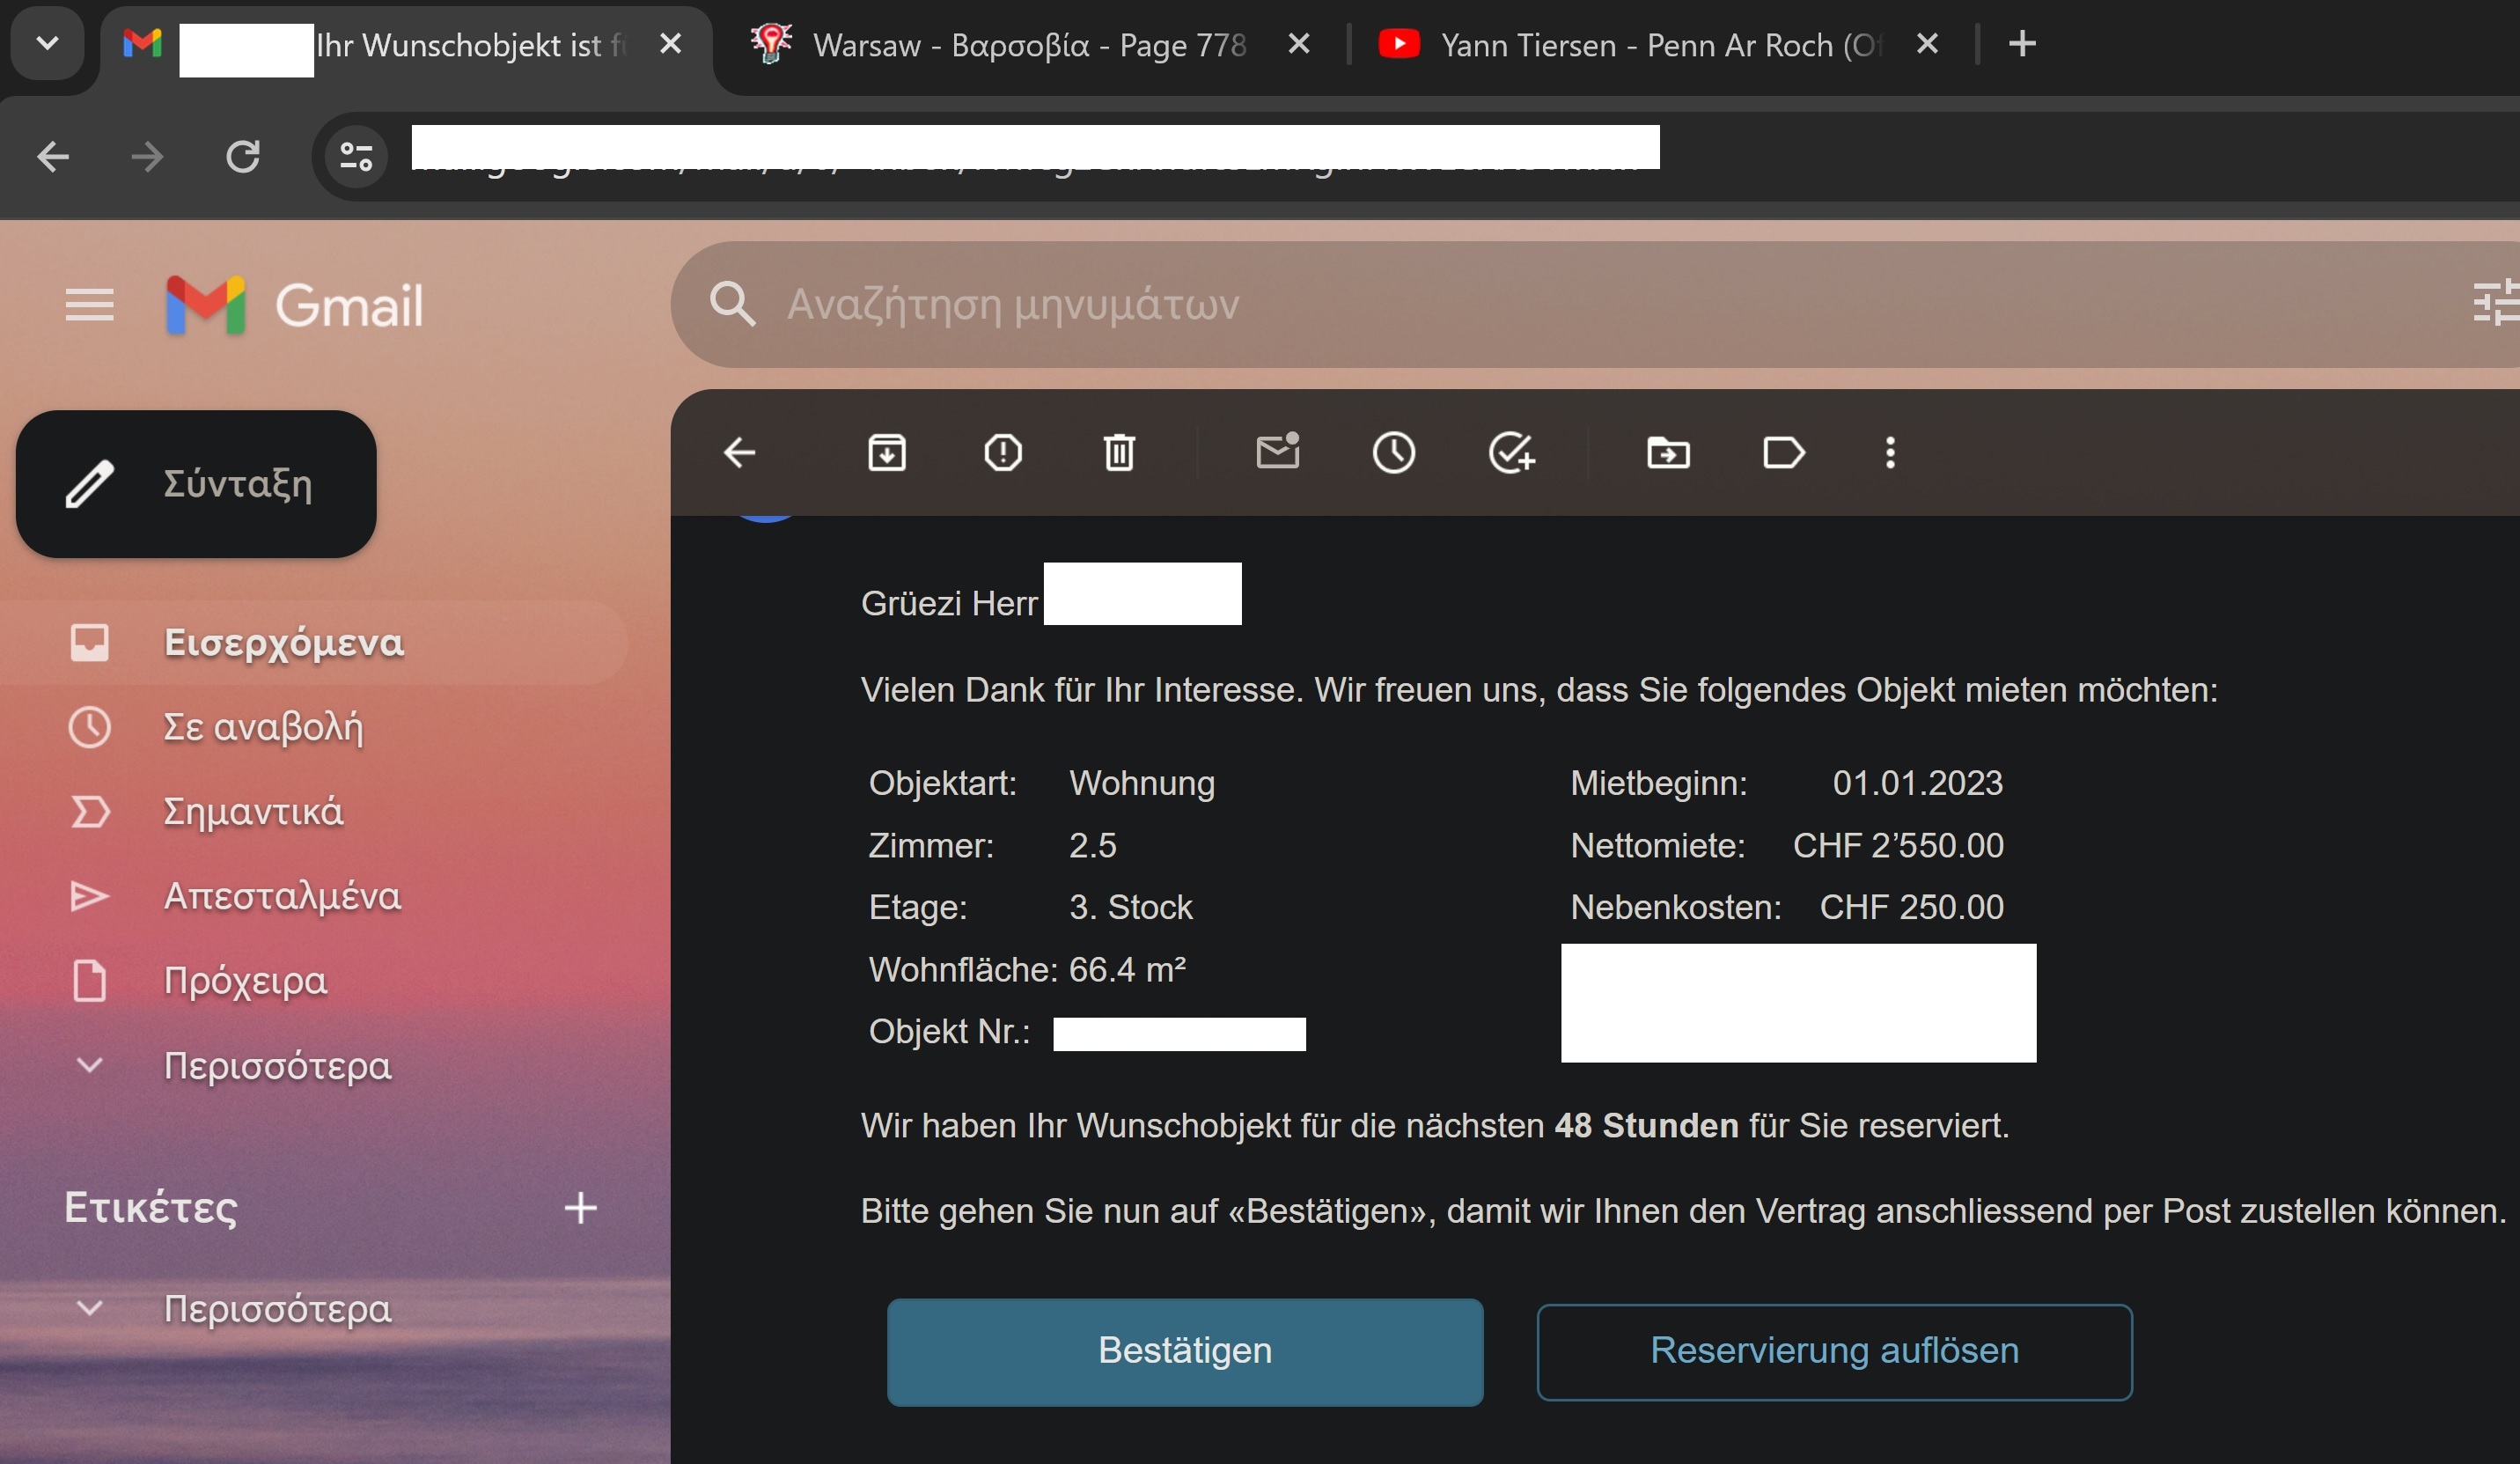Open the Σημαντικά important folder

coord(314,812)
